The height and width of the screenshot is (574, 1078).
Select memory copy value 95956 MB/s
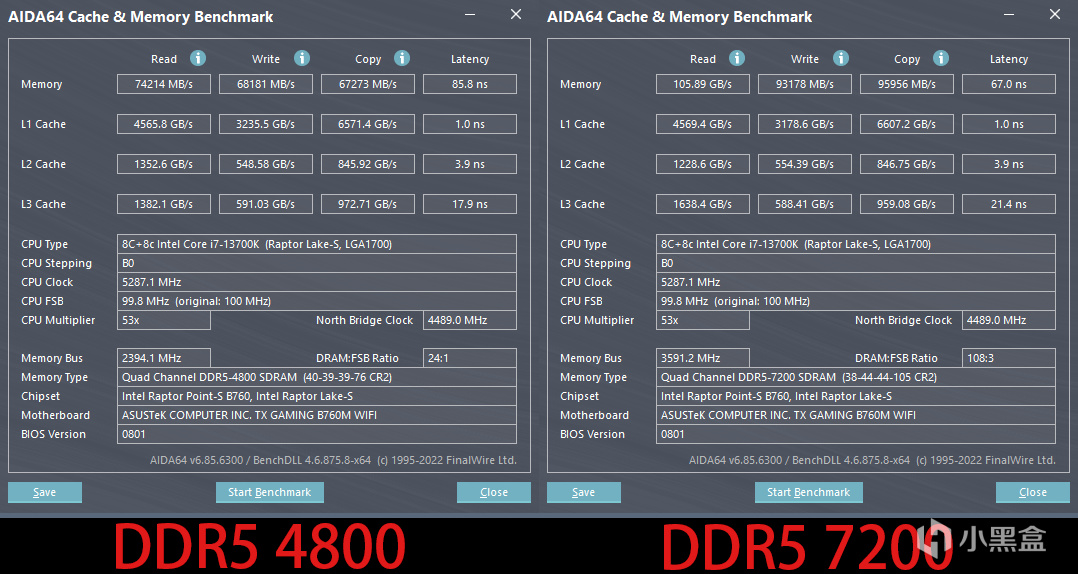point(907,85)
